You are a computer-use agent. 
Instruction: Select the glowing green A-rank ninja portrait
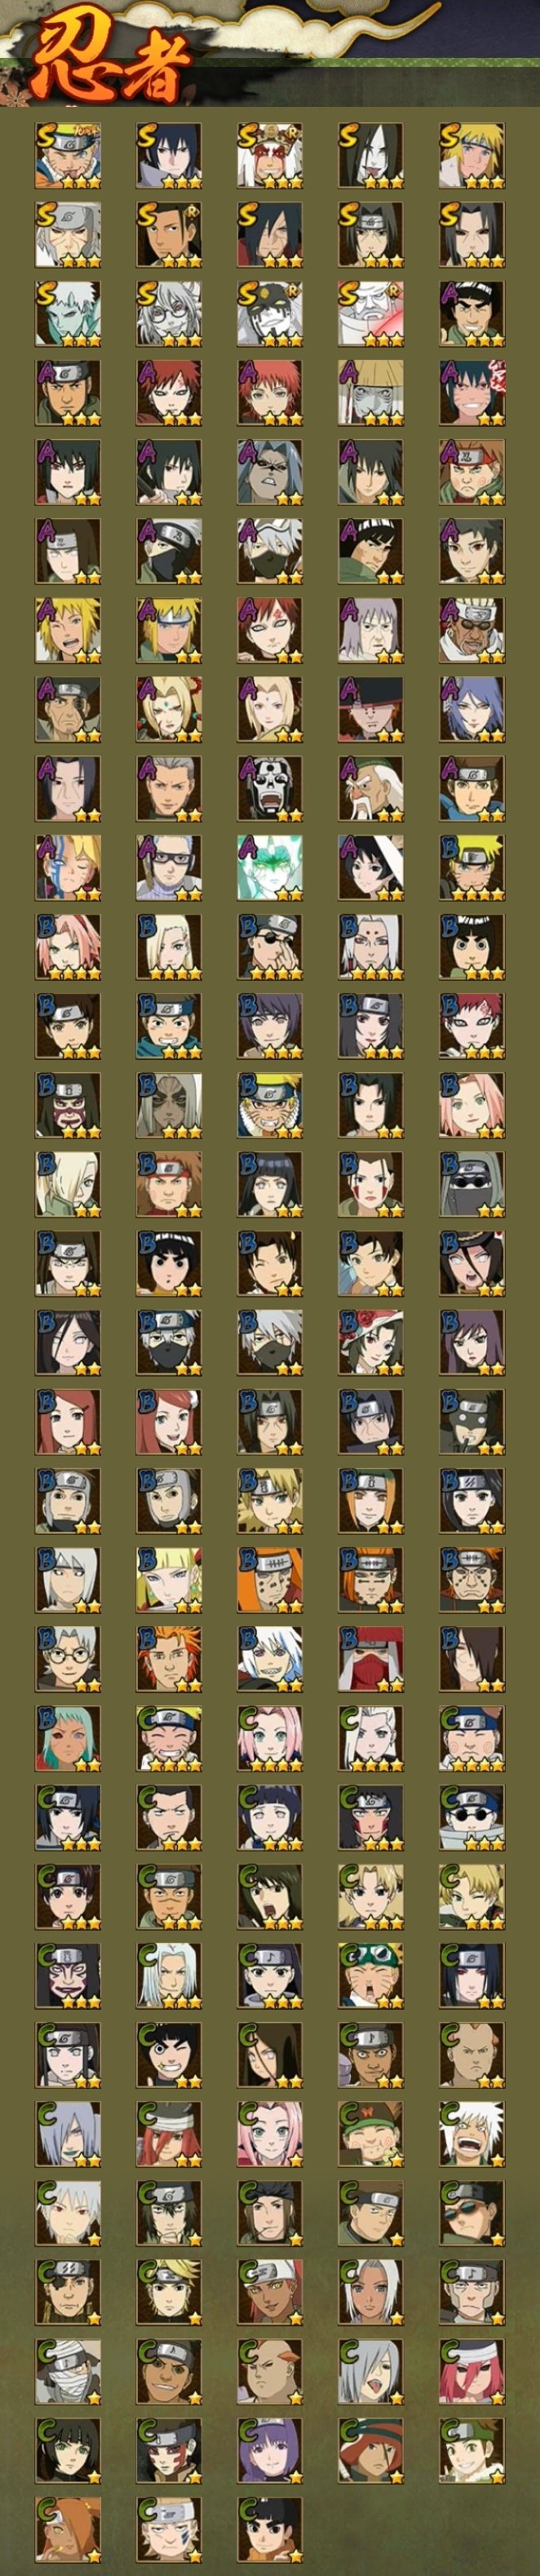click(x=270, y=867)
